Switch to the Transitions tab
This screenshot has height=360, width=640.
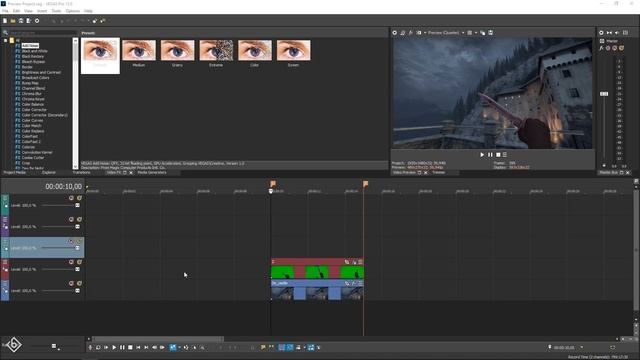click(82, 173)
